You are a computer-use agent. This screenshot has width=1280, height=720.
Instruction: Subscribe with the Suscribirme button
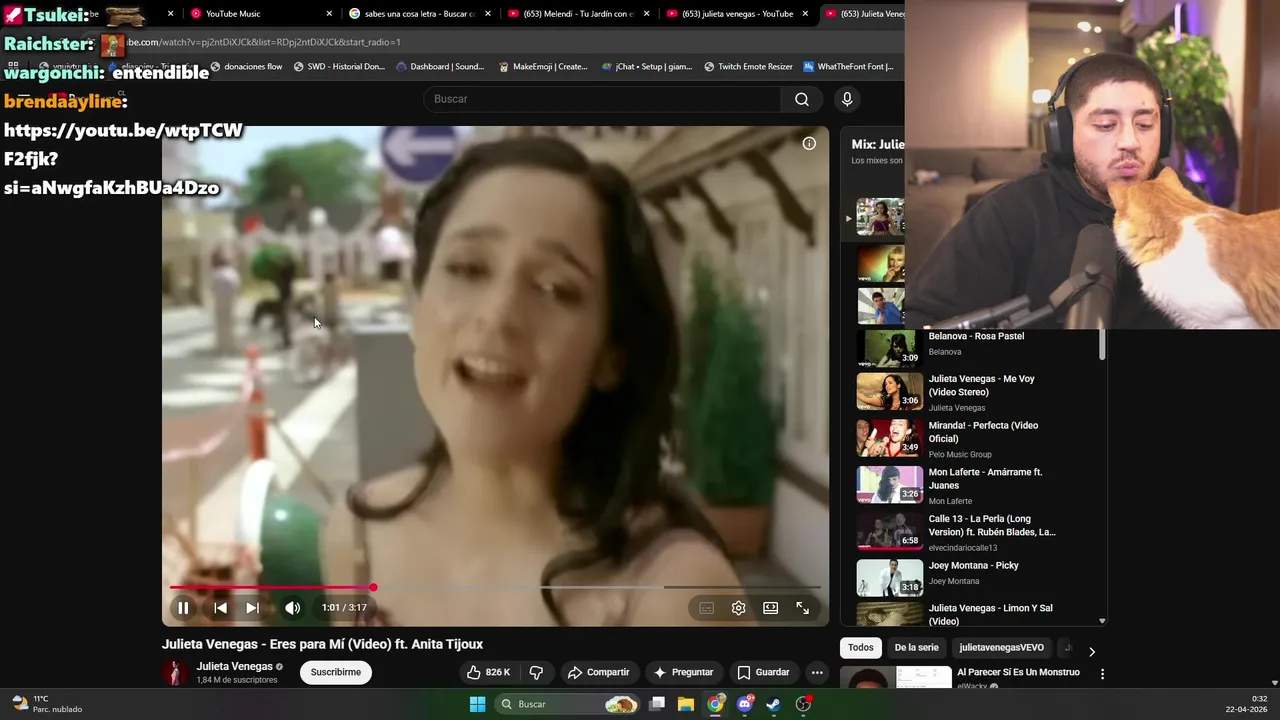pos(336,672)
